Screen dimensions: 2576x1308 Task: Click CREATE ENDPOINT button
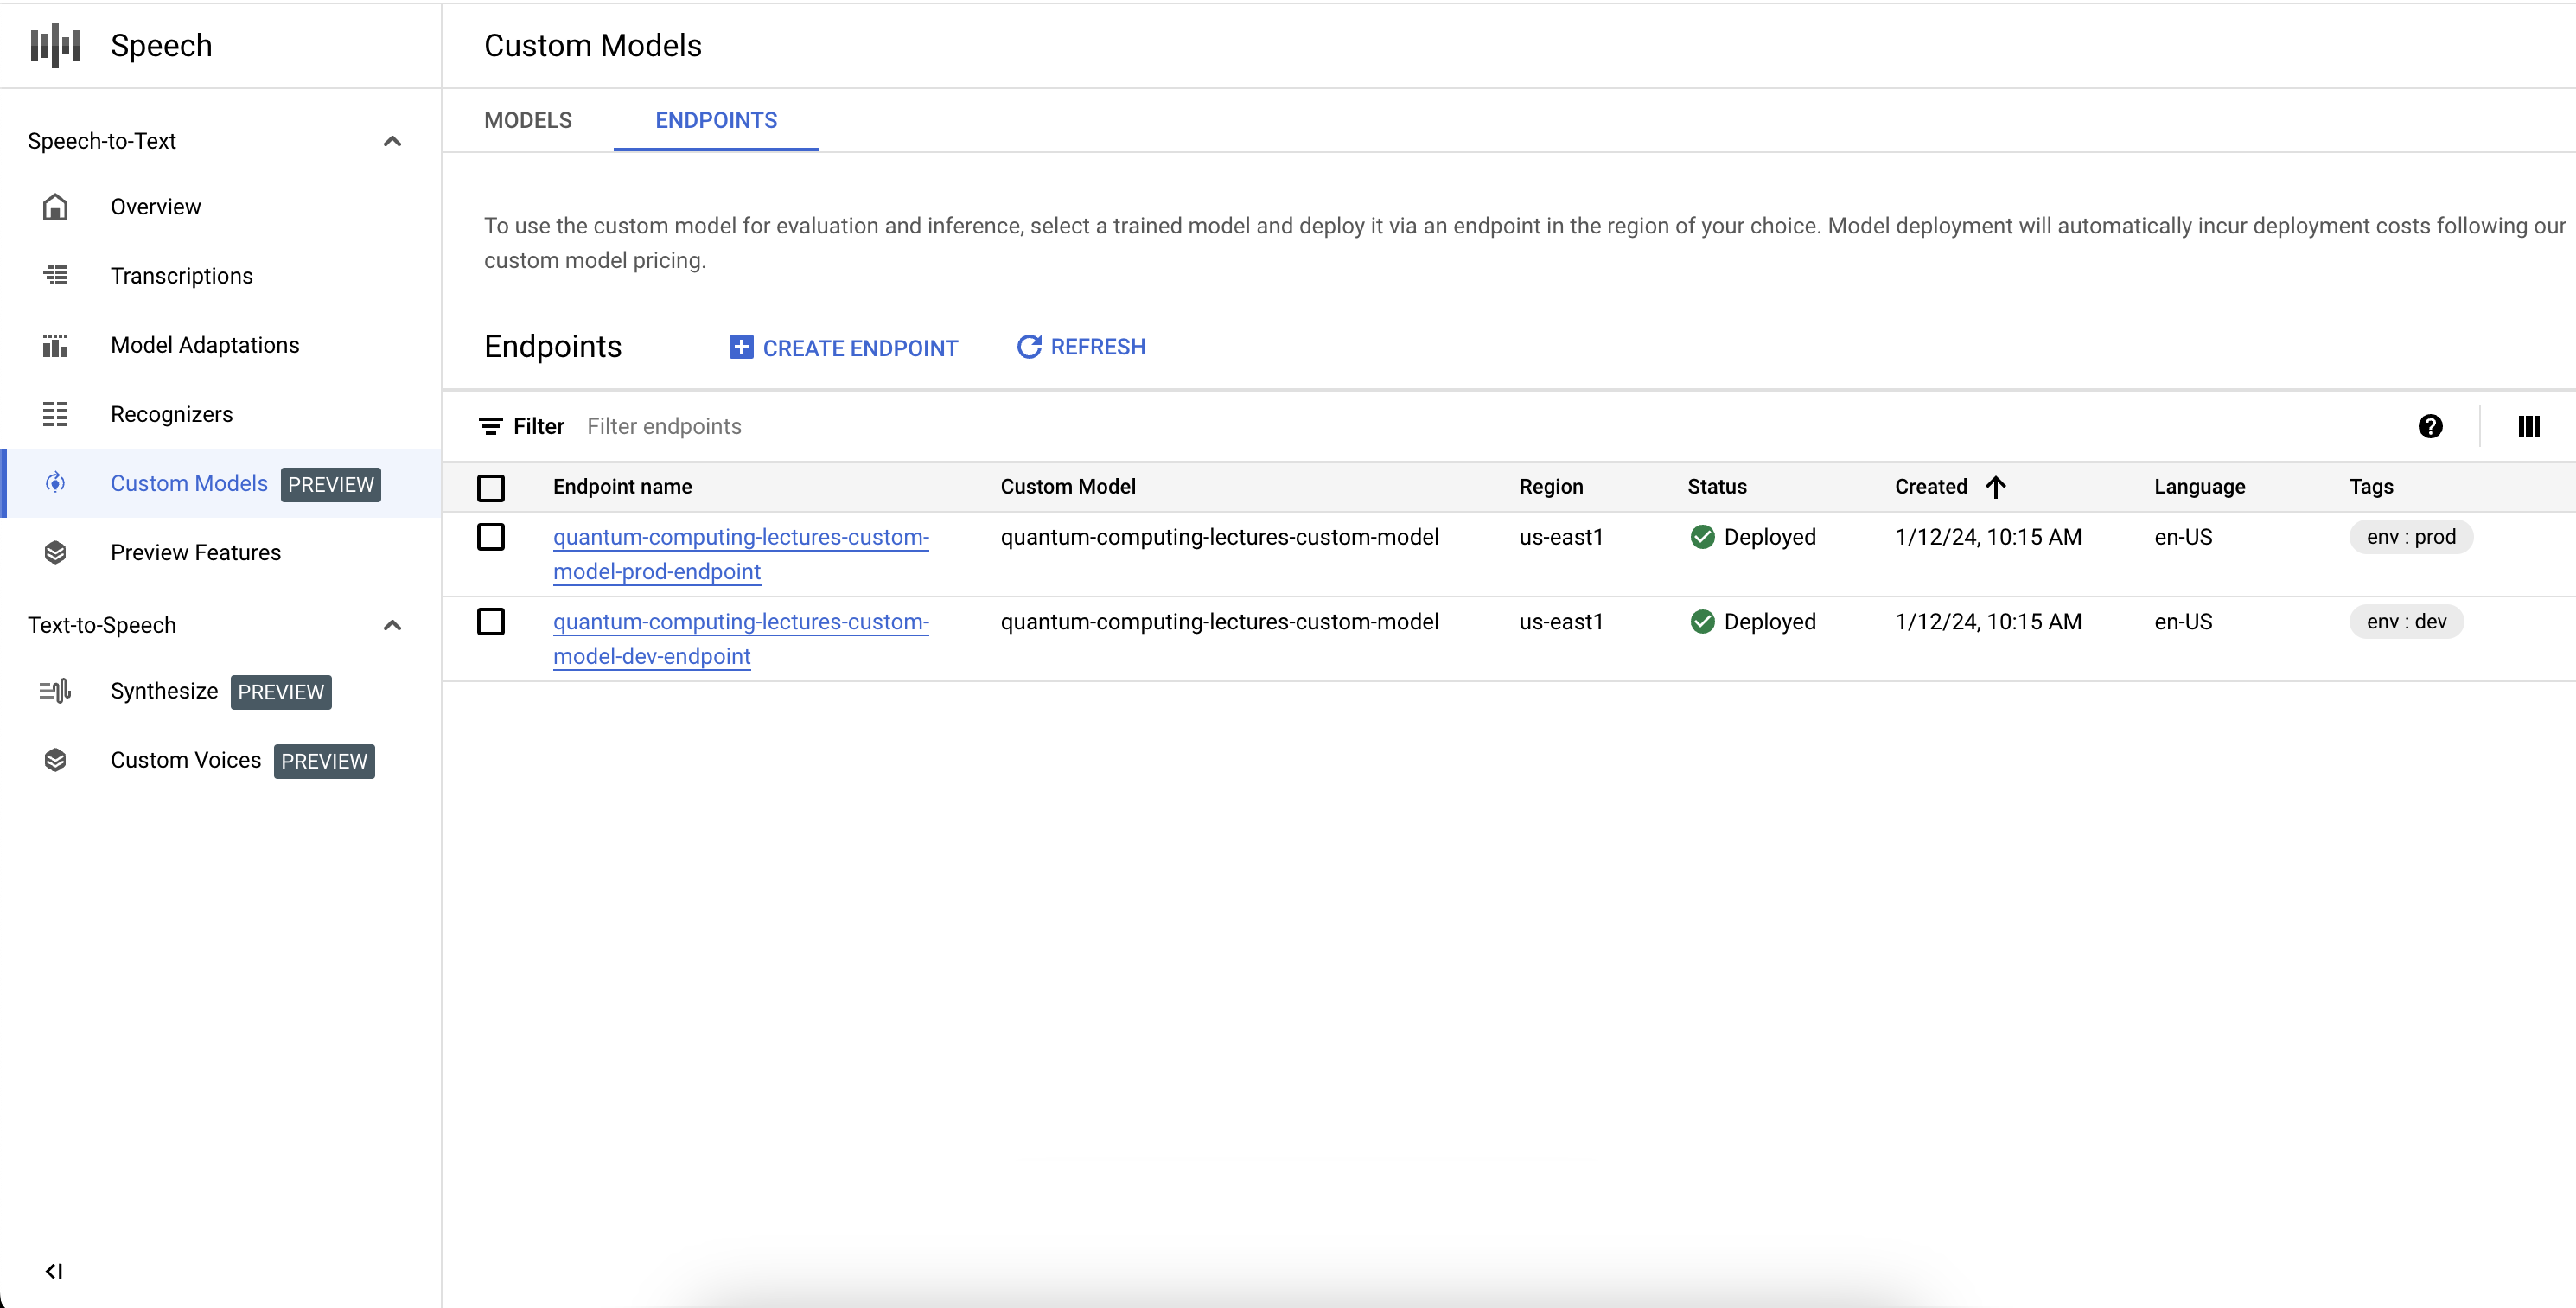click(842, 347)
